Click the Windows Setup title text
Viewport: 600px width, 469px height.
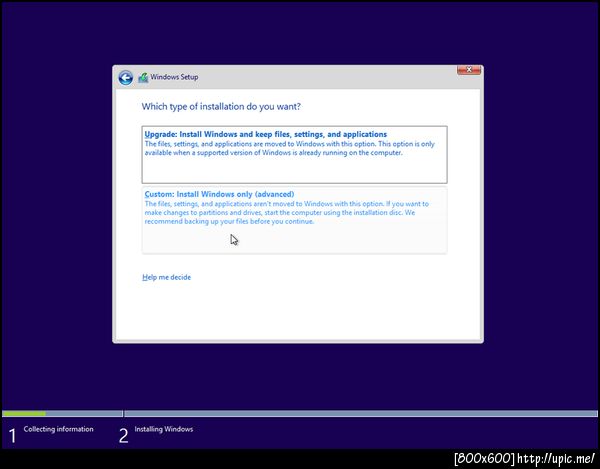click(174, 77)
